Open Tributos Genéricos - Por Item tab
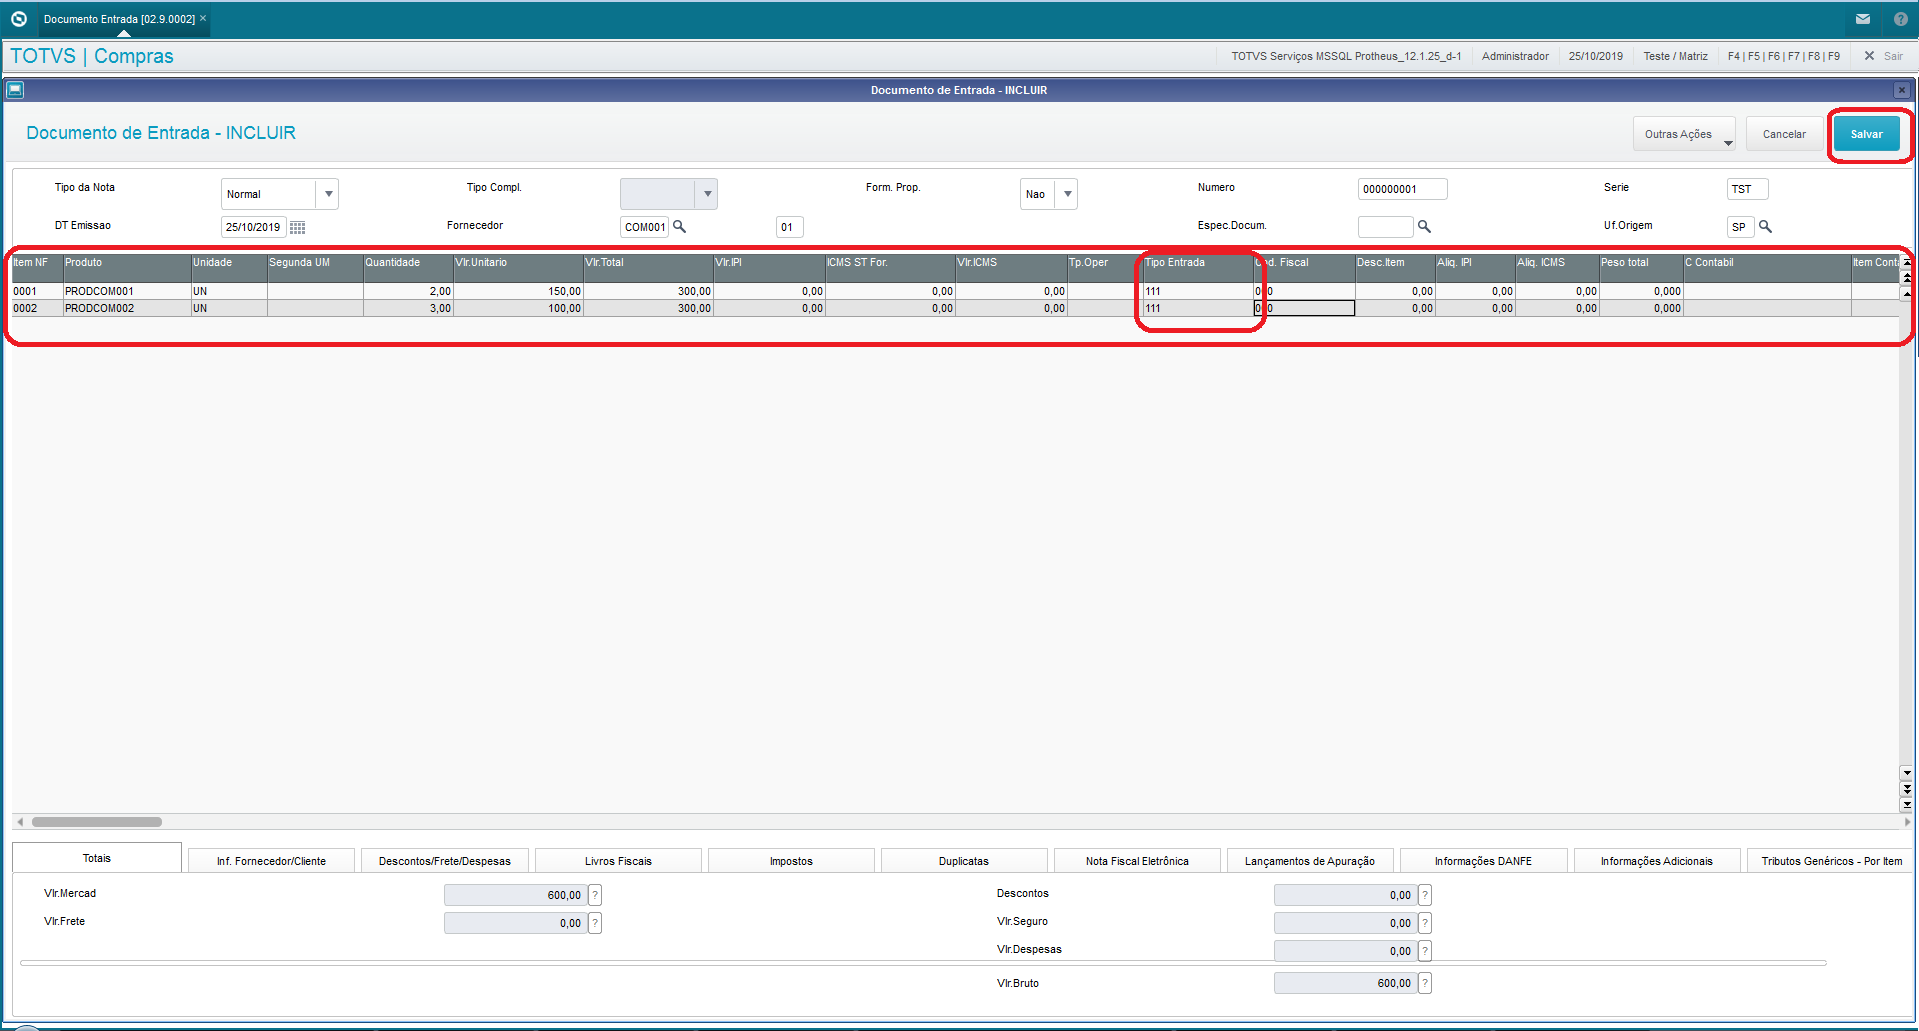This screenshot has height=1031, width=1919. point(1830,861)
